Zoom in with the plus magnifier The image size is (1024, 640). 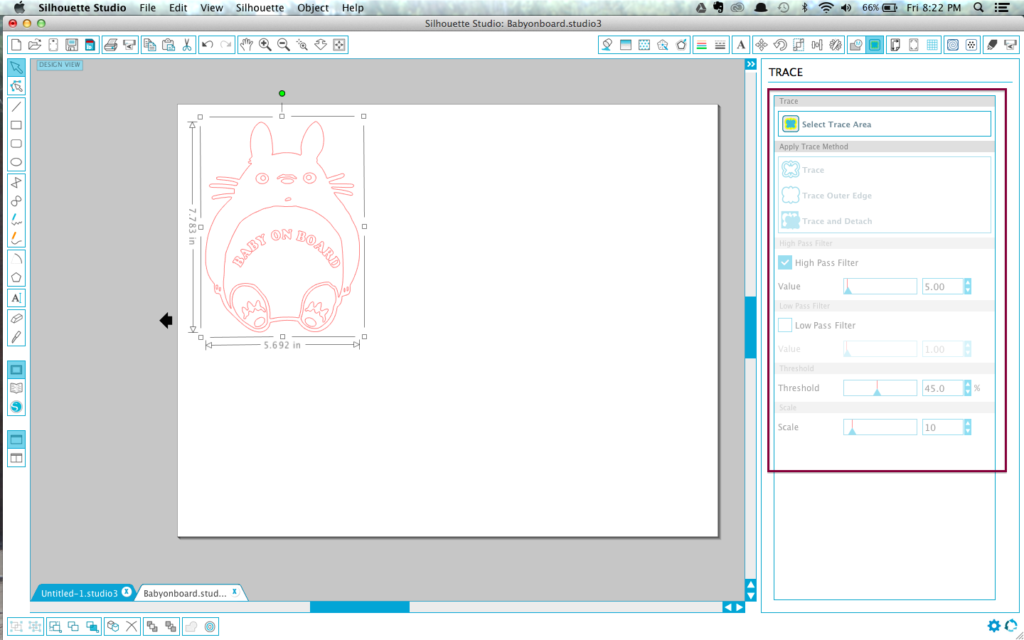[x=265, y=45]
